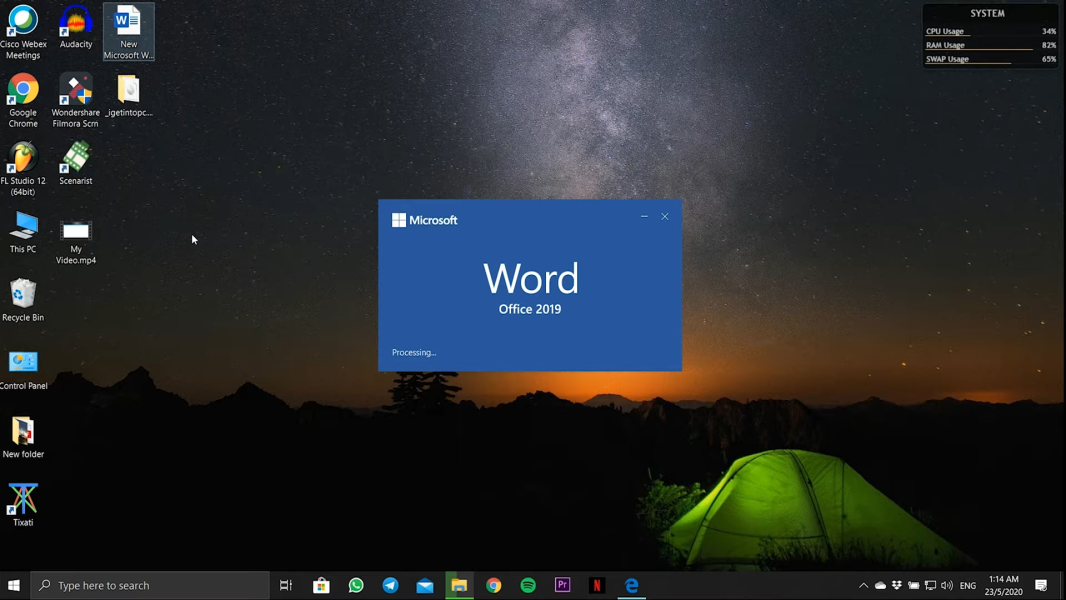Click RAM Usage in SYSTEM widget
The height and width of the screenshot is (600, 1066).
(991, 46)
